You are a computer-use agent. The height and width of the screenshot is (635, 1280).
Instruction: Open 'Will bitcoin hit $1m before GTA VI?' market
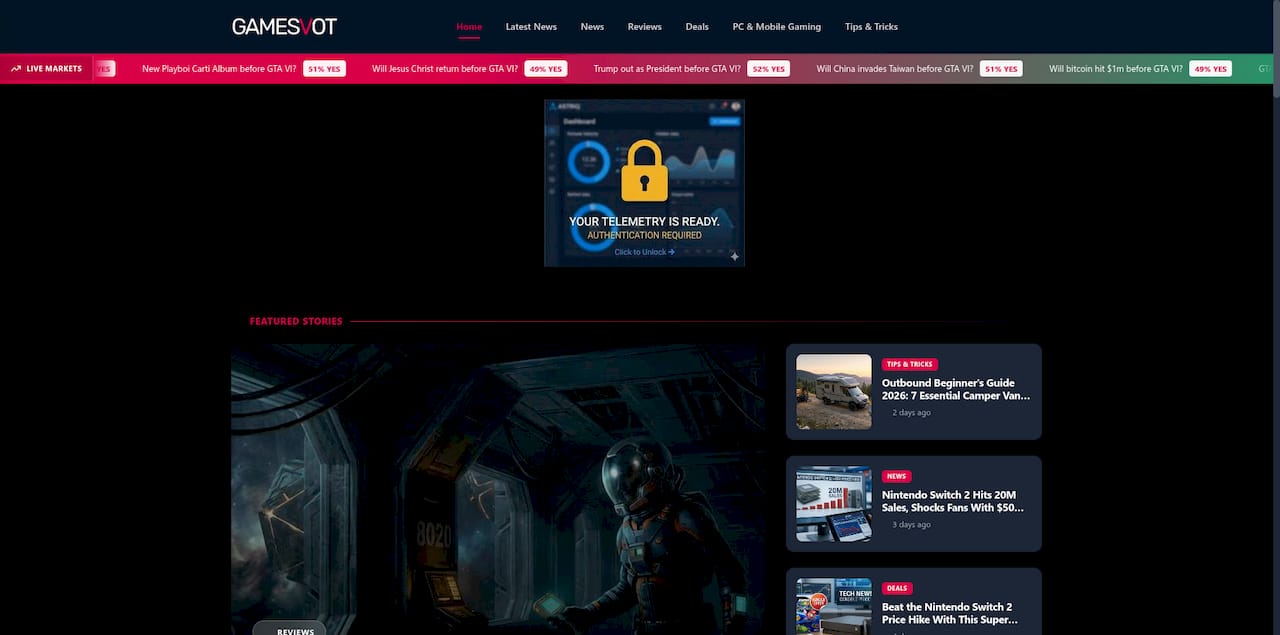pyautogui.click(x=1116, y=69)
